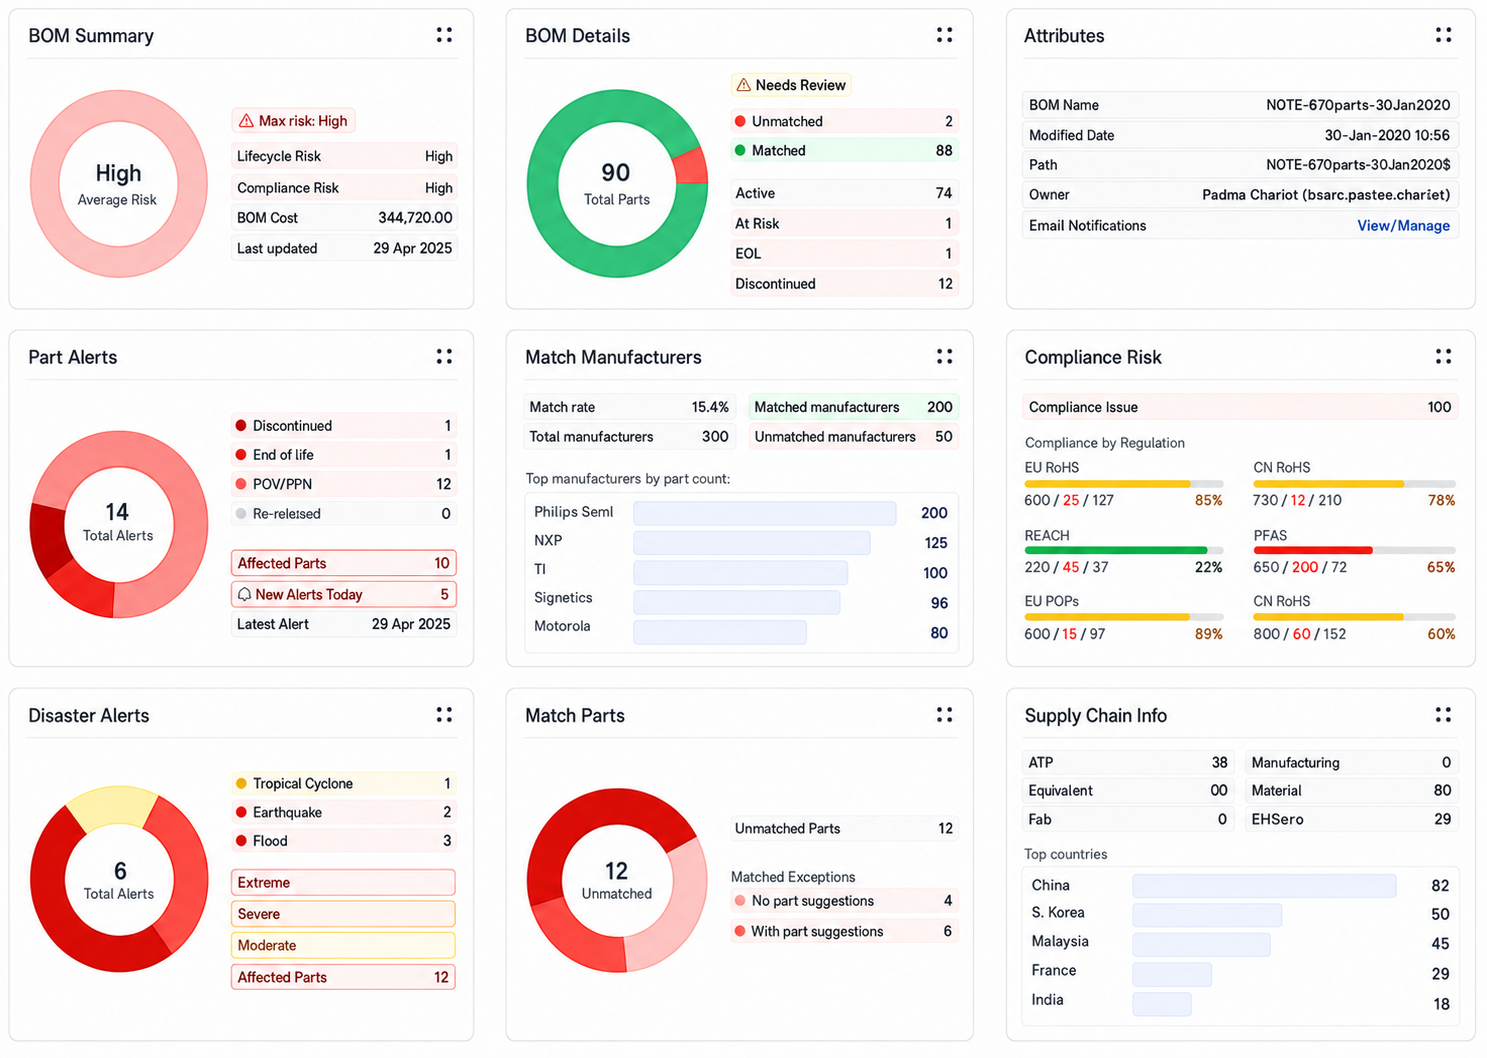Open BOM Details panel drag handle menu
The image size is (1487, 1058).
click(944, 35)
